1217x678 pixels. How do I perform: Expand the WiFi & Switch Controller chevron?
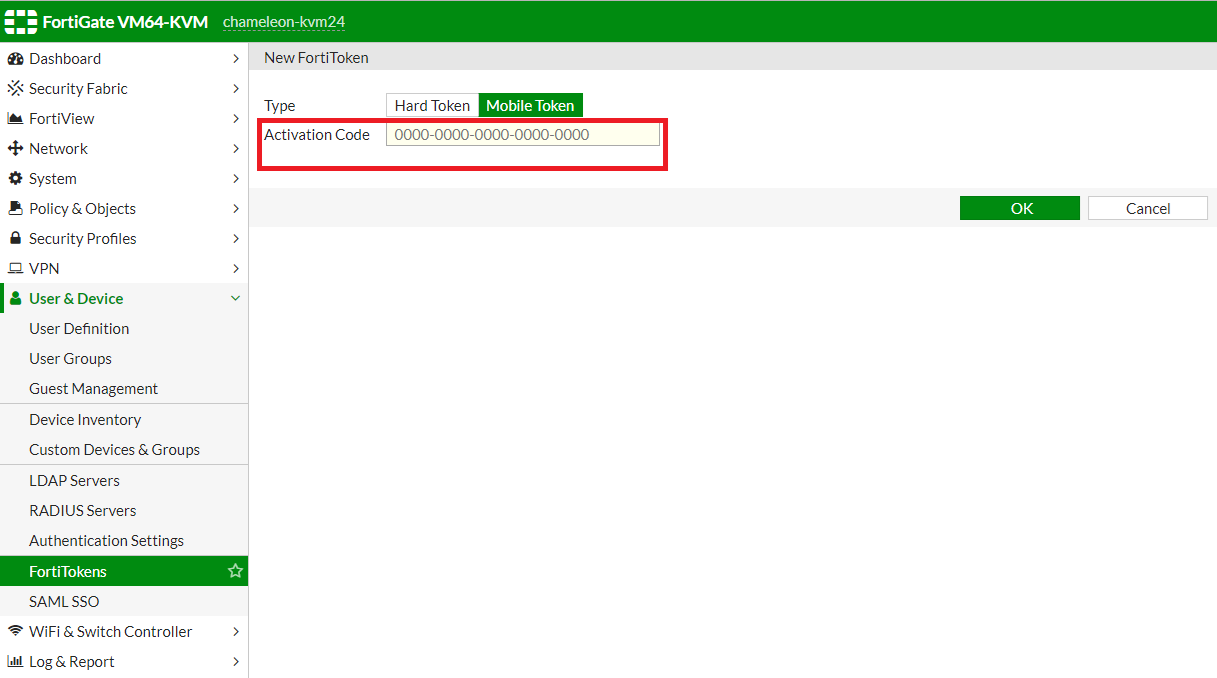click(x=235, y=632)
